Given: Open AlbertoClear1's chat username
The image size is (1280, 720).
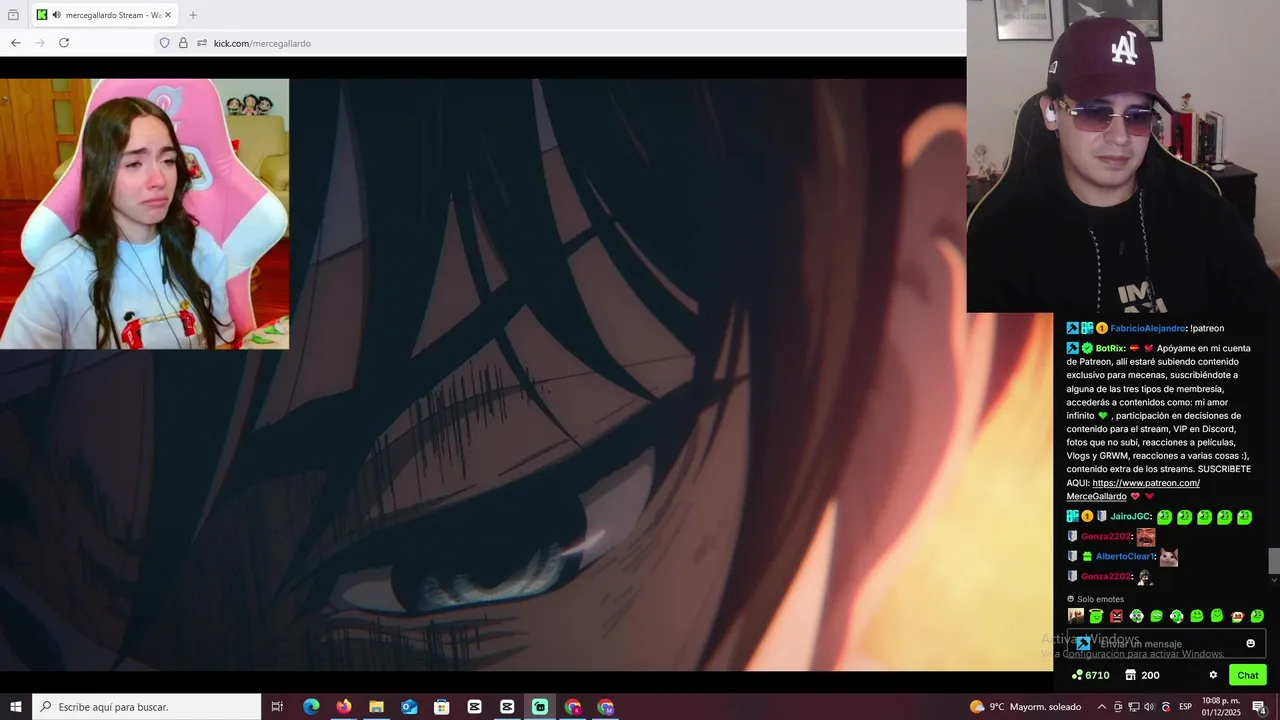Looking at the screenshot, I should (1125, 557).
